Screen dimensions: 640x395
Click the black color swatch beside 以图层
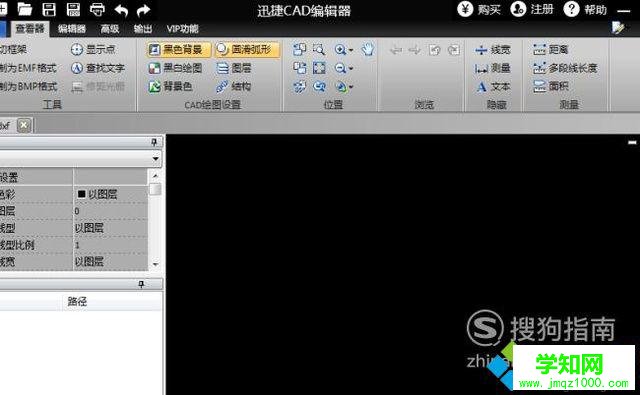[81, 194]
